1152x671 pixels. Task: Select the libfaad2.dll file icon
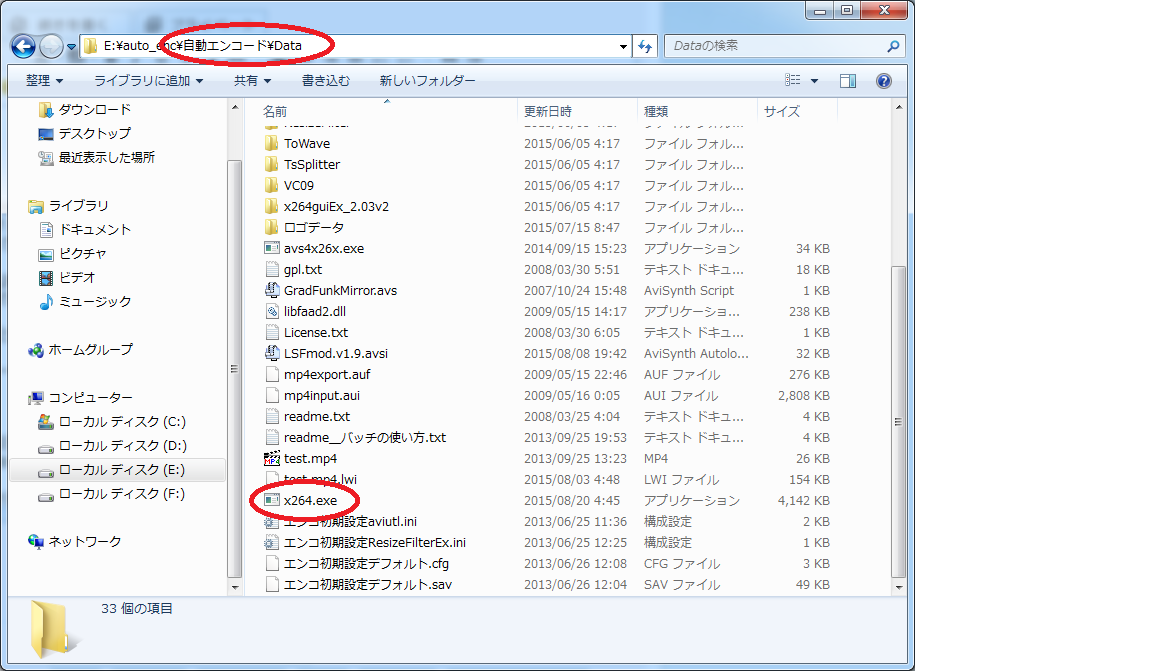click(x=272, y=312)
